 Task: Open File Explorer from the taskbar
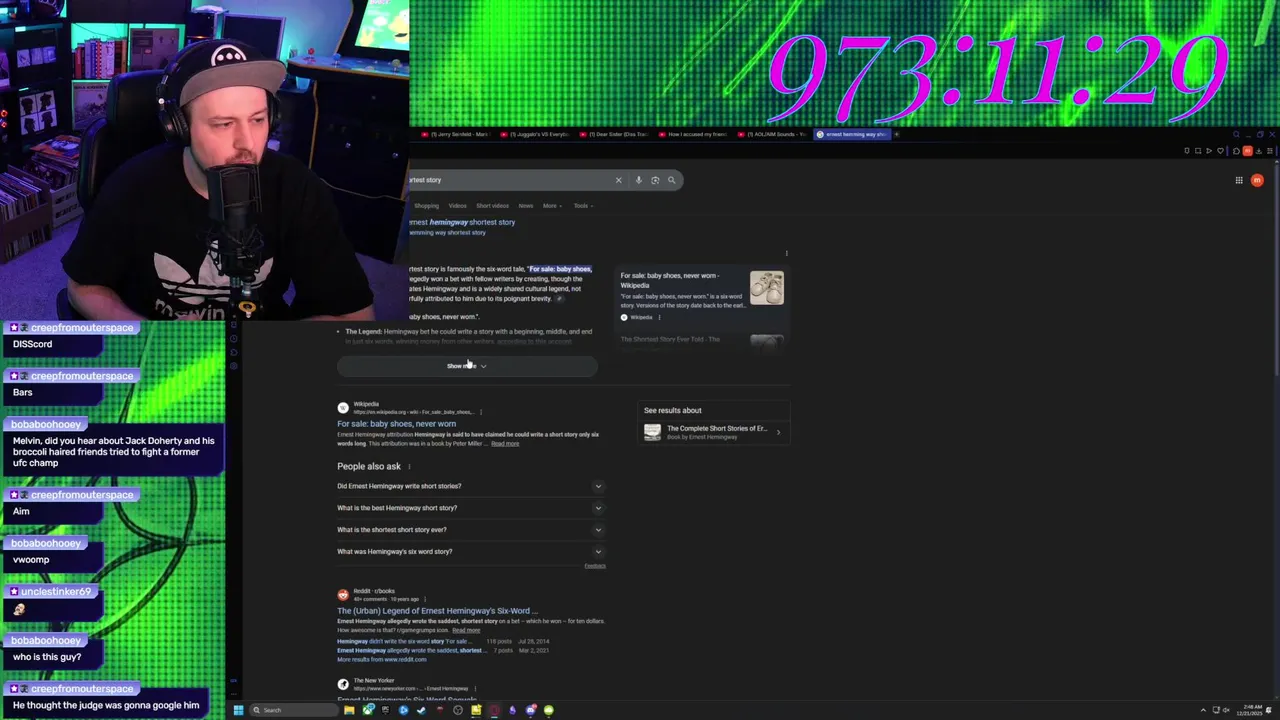[349, 710]
